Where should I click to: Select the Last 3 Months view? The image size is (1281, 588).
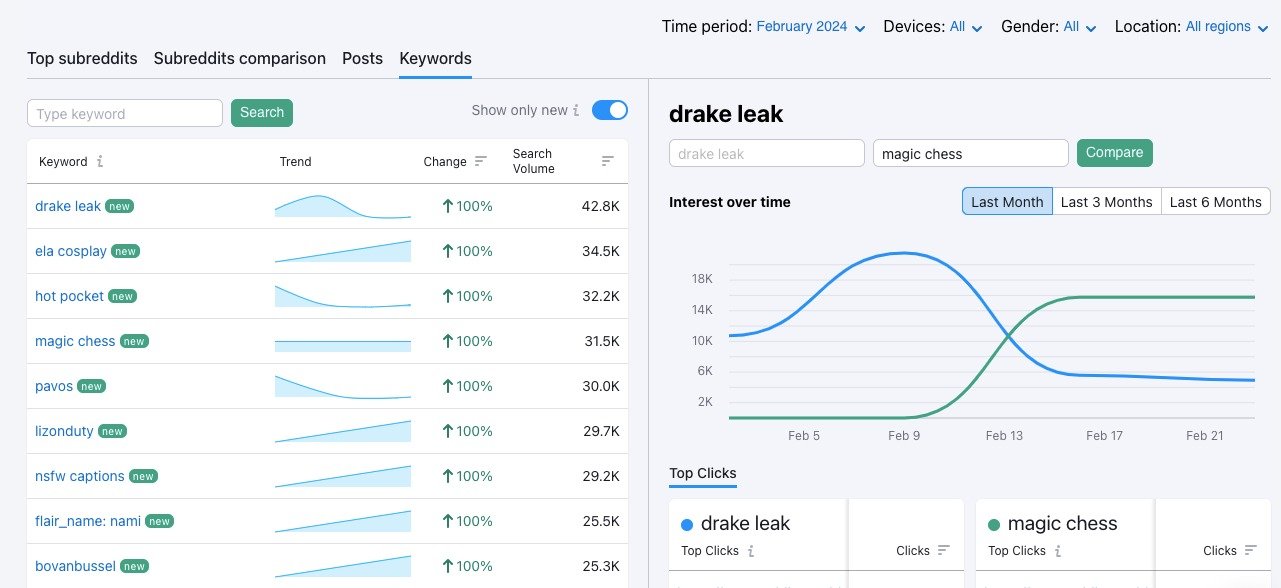point(1106,201)
